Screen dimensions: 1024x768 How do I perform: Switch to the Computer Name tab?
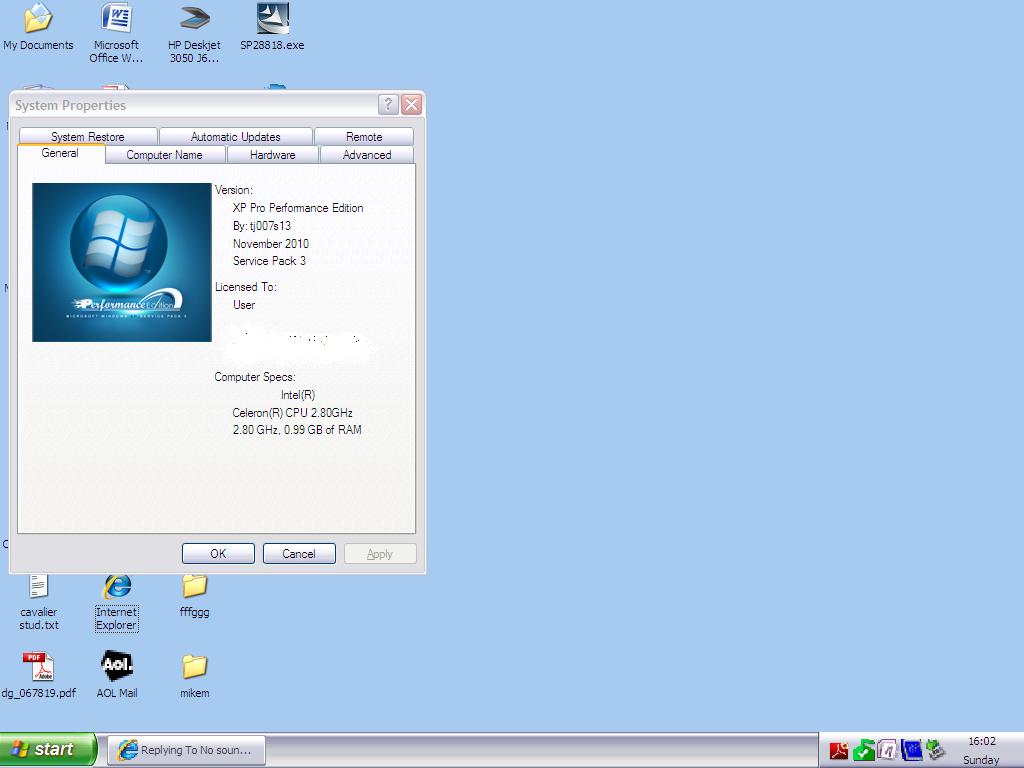coord(165,155)
